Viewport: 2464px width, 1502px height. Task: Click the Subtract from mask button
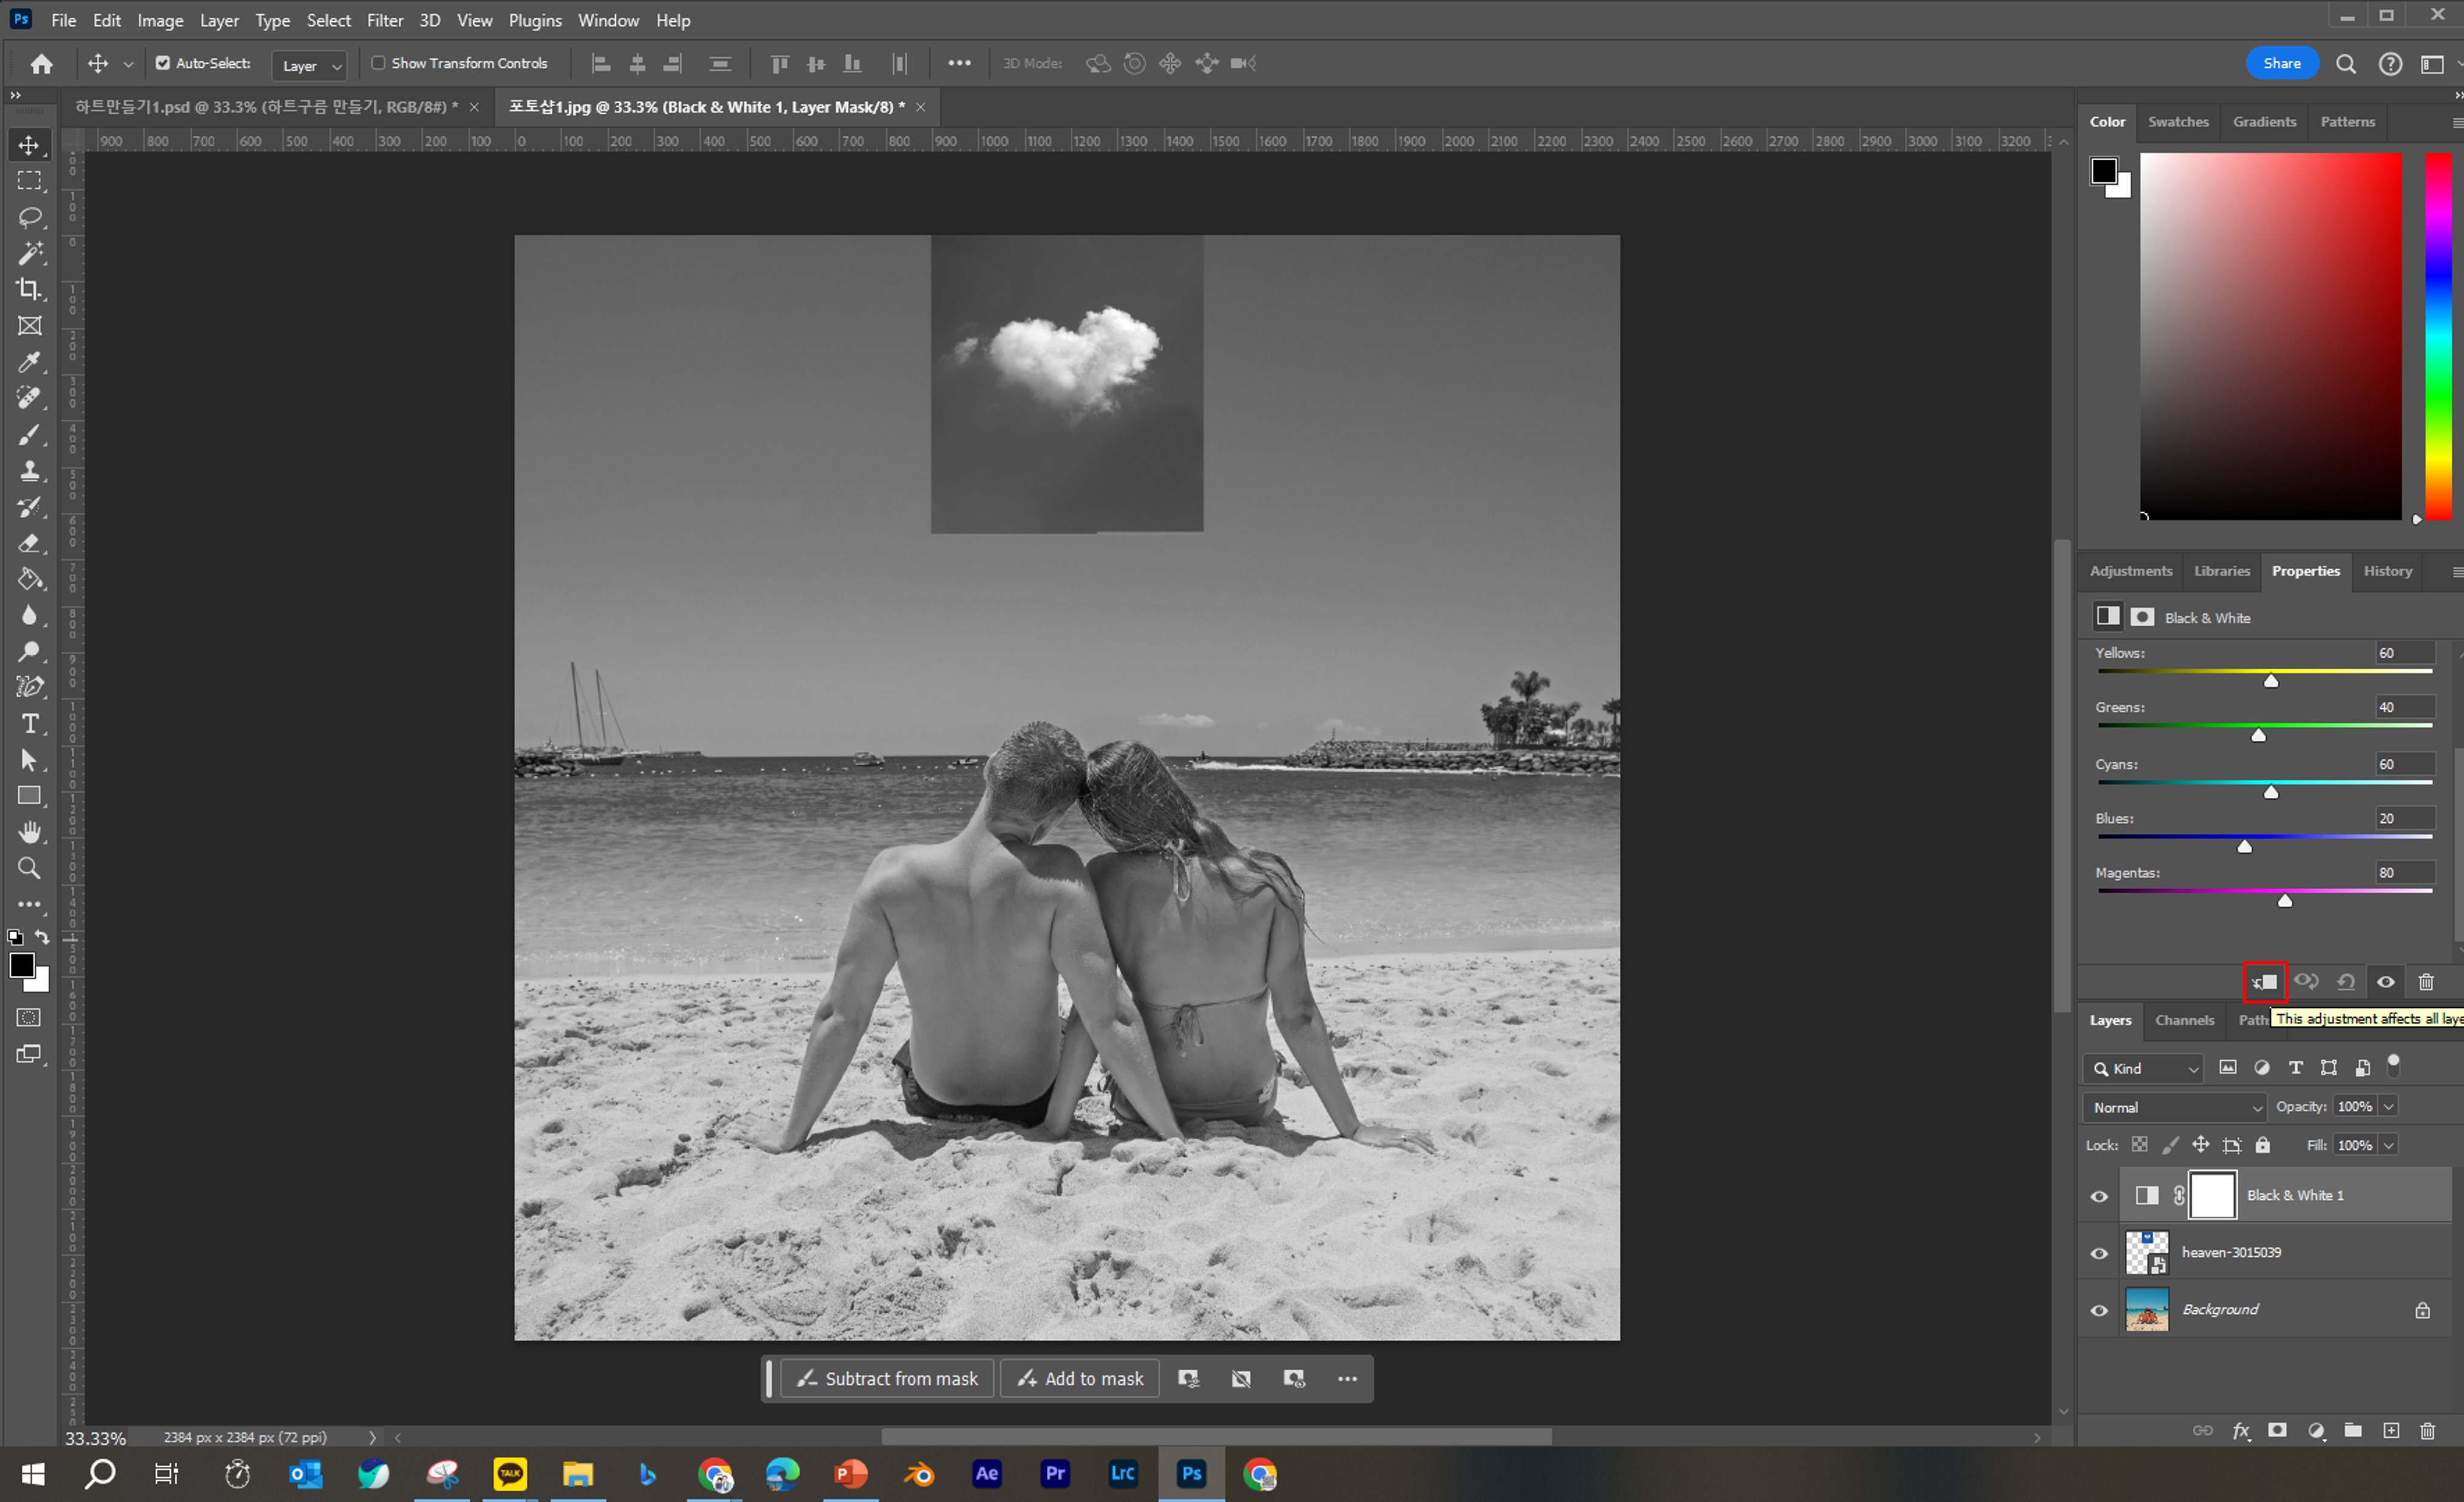coord(887,1378)
